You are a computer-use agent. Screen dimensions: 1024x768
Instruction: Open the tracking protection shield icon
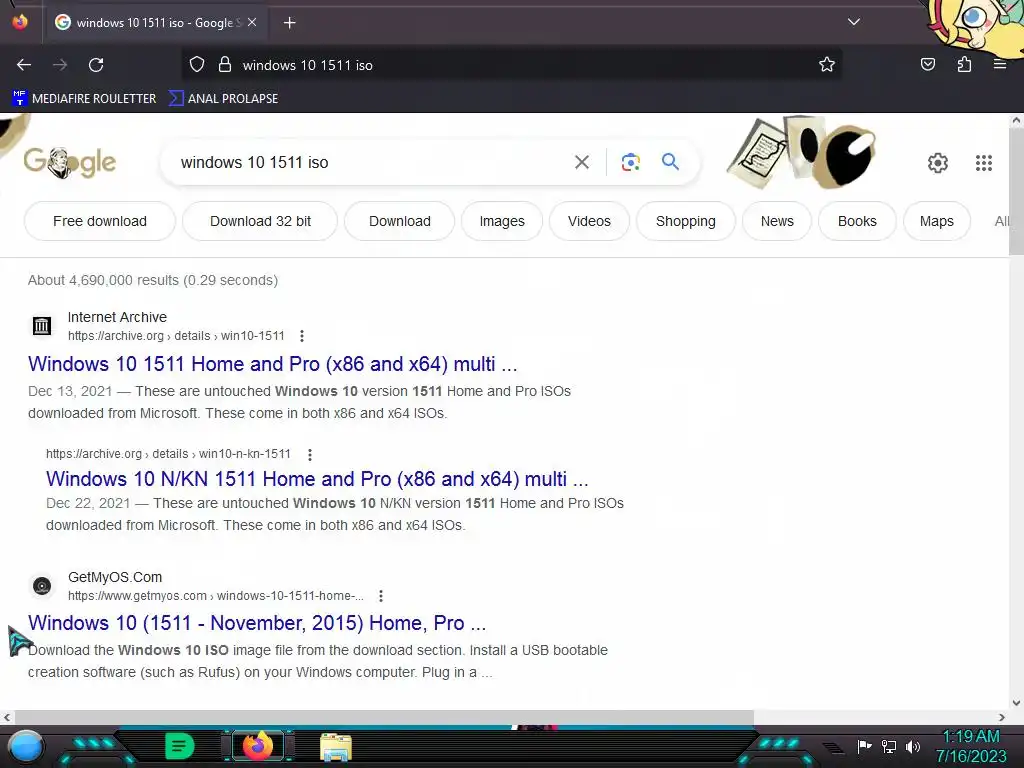[197, 65]
